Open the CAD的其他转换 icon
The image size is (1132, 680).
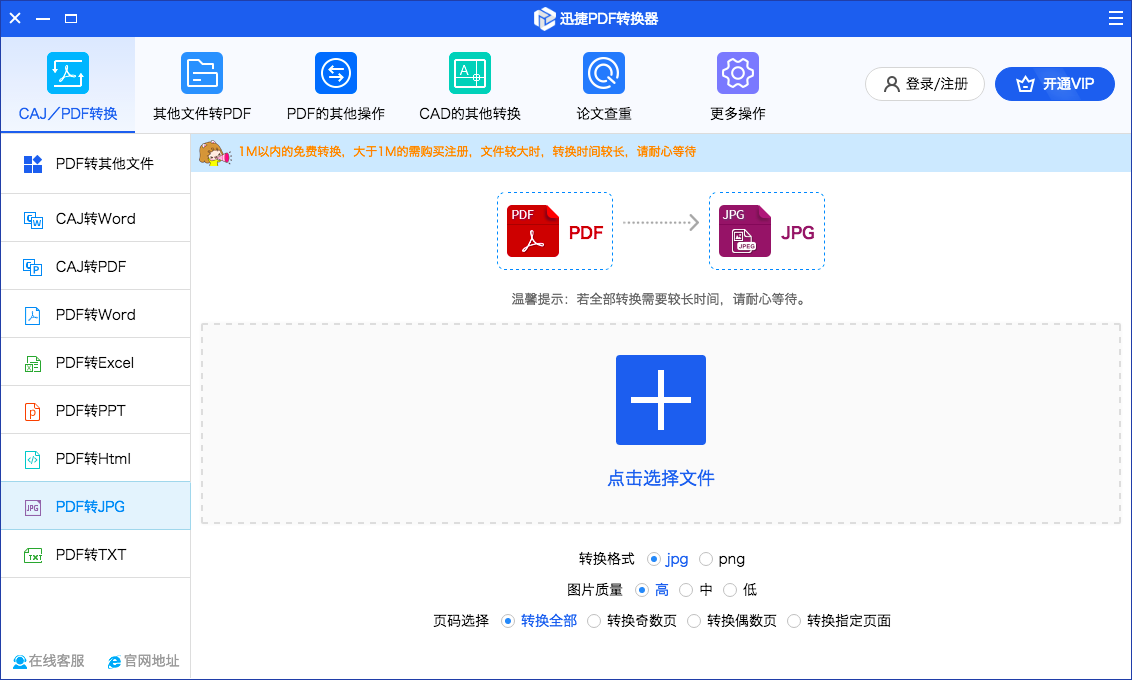470,73
